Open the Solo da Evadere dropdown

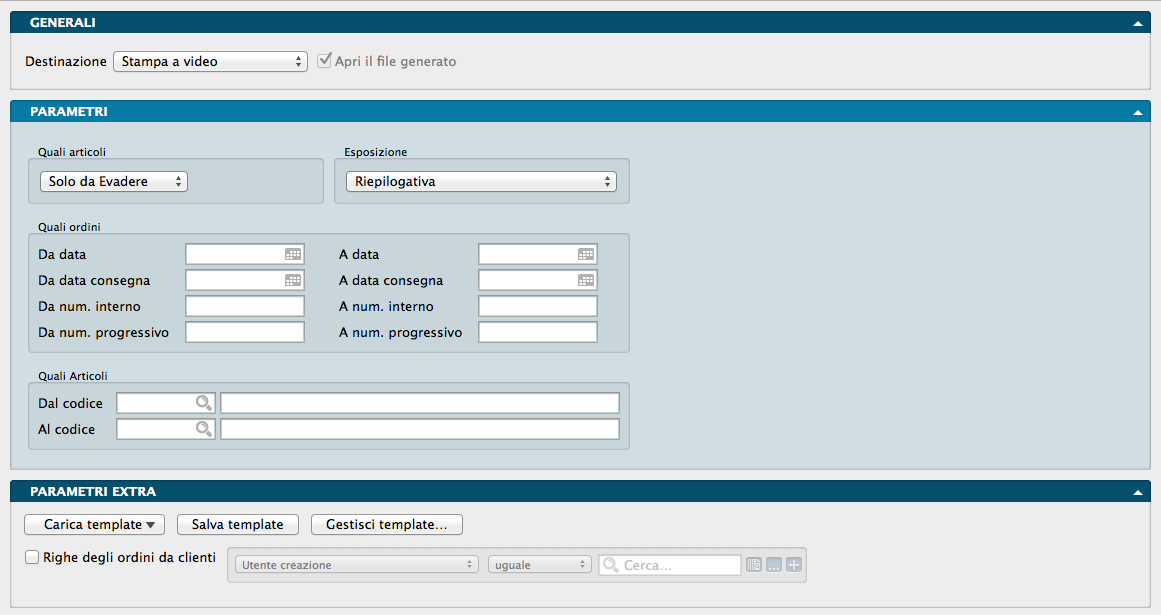(114, 182)
